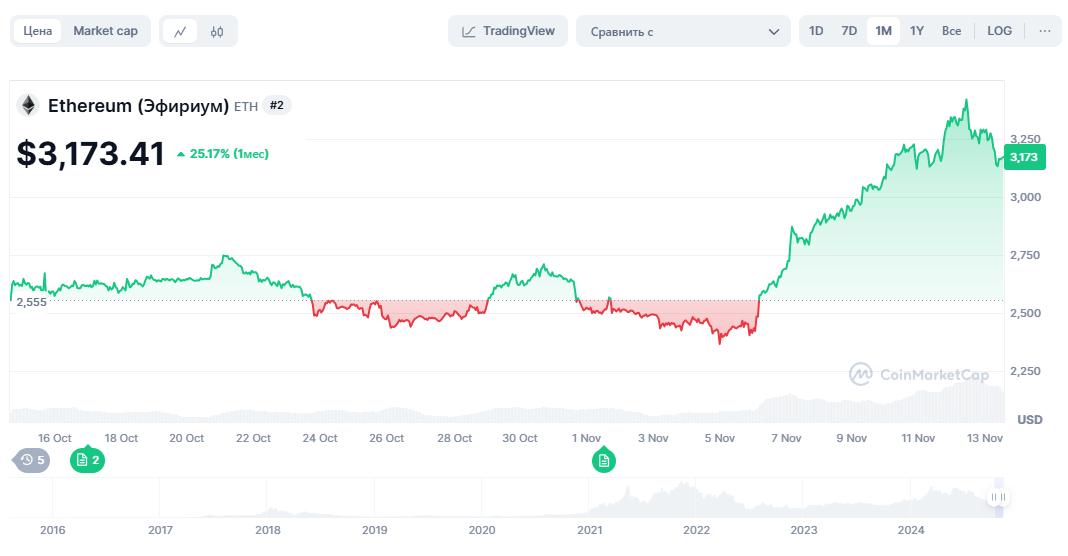Viewport: 1068px width, 556px height.
Task: Click the 20 Oct axis label
Action: [187, 438]
